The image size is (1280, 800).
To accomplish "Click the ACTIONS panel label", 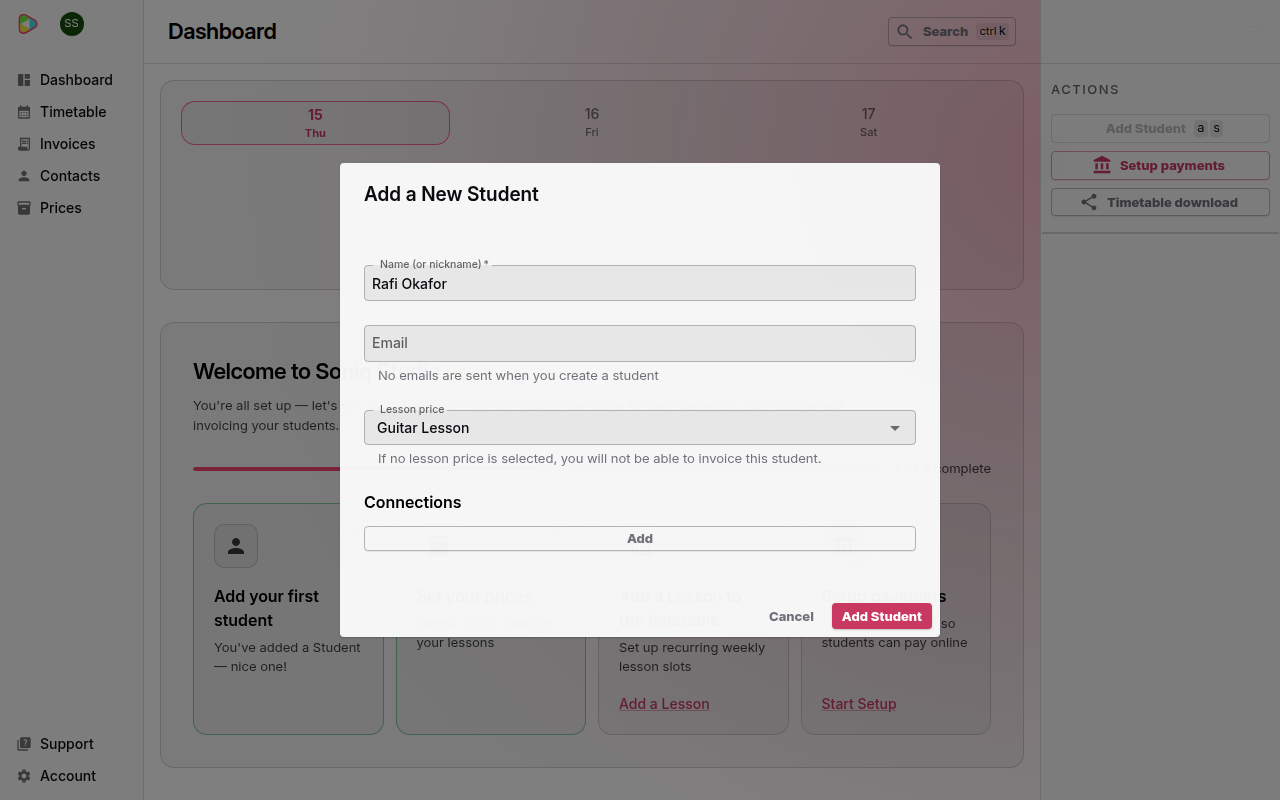I will coord(1085,89).
